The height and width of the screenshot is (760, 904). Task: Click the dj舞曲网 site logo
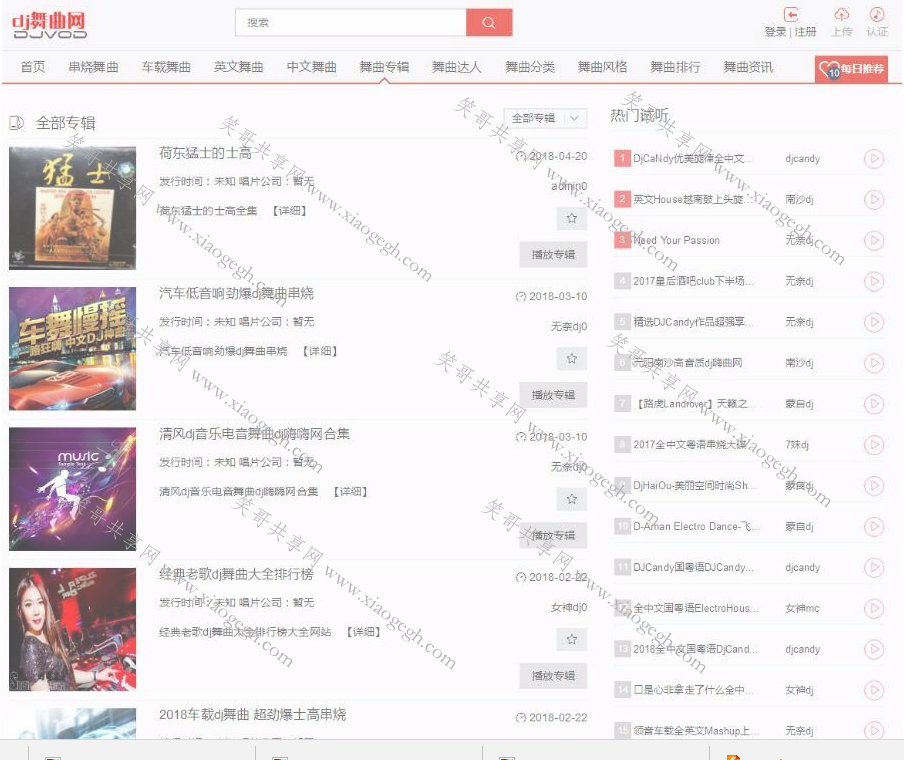(49, 24)
